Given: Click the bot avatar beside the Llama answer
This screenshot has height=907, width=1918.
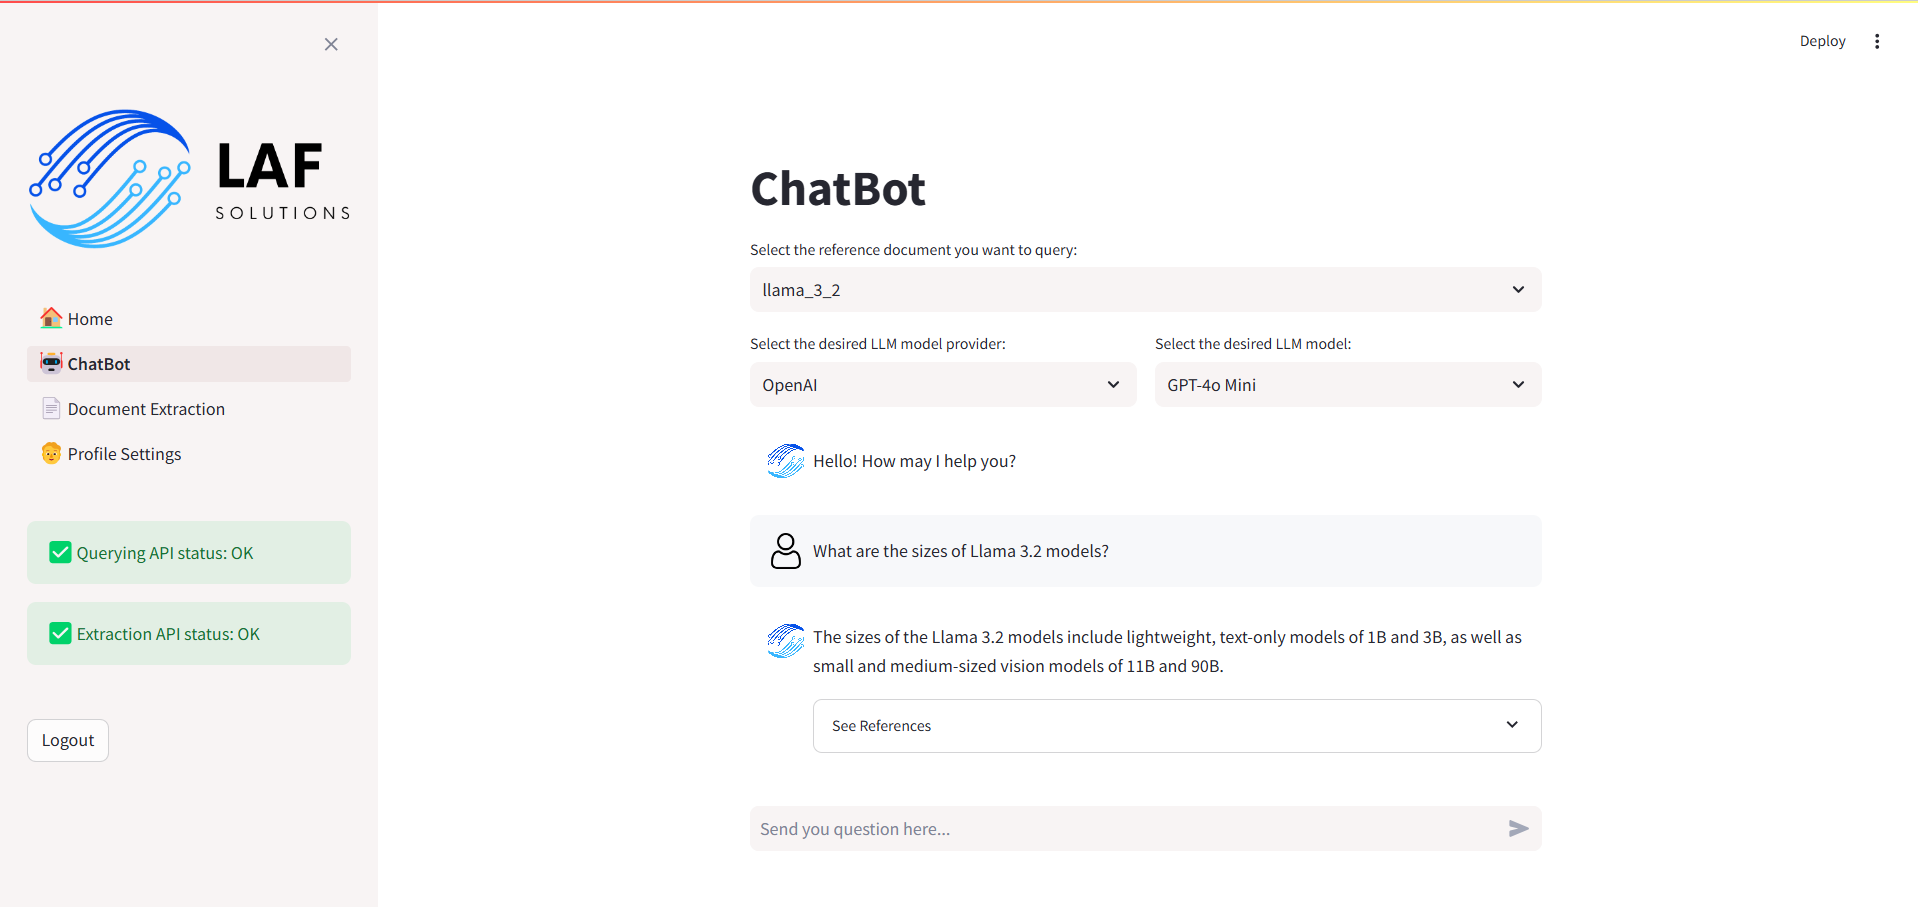Looking at the screenshot, I should coord(786,641).
